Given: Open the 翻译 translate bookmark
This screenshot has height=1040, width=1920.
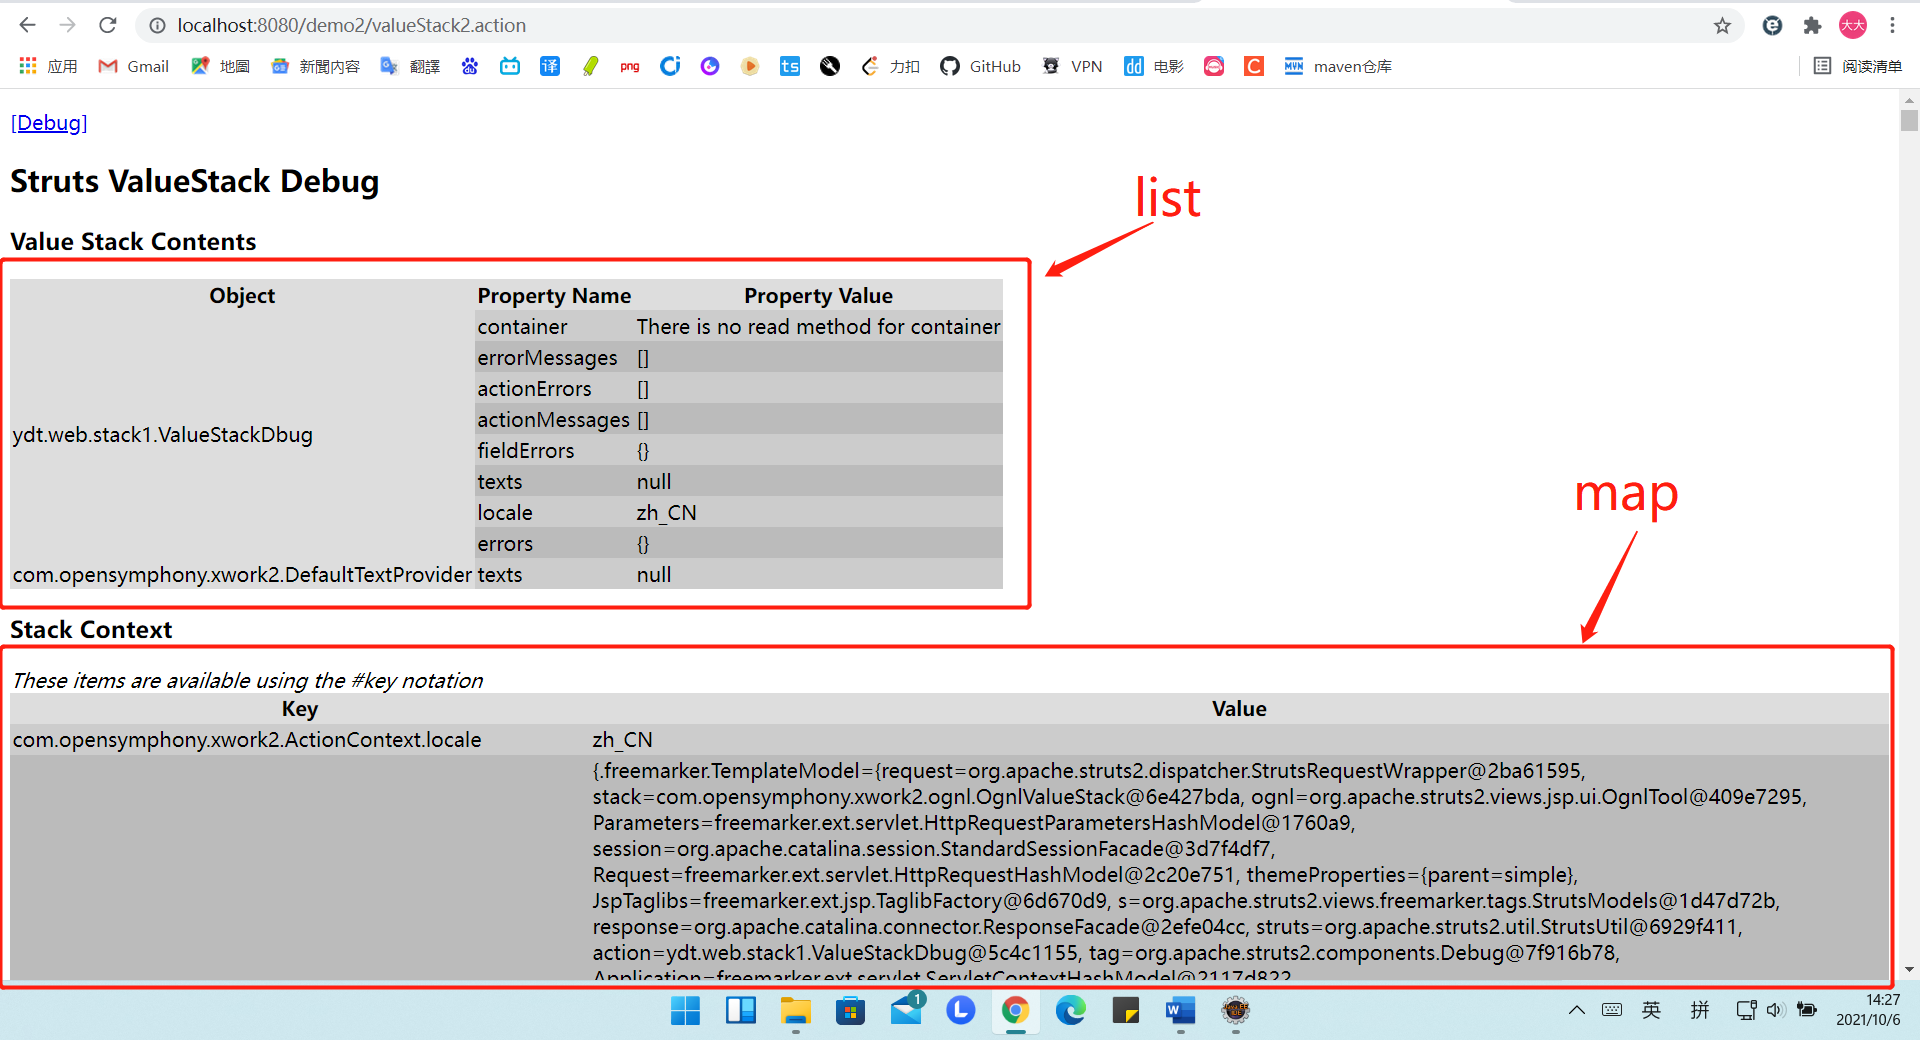Looking at the screenshot, I should pyautogui.click(x=410, y=66).
